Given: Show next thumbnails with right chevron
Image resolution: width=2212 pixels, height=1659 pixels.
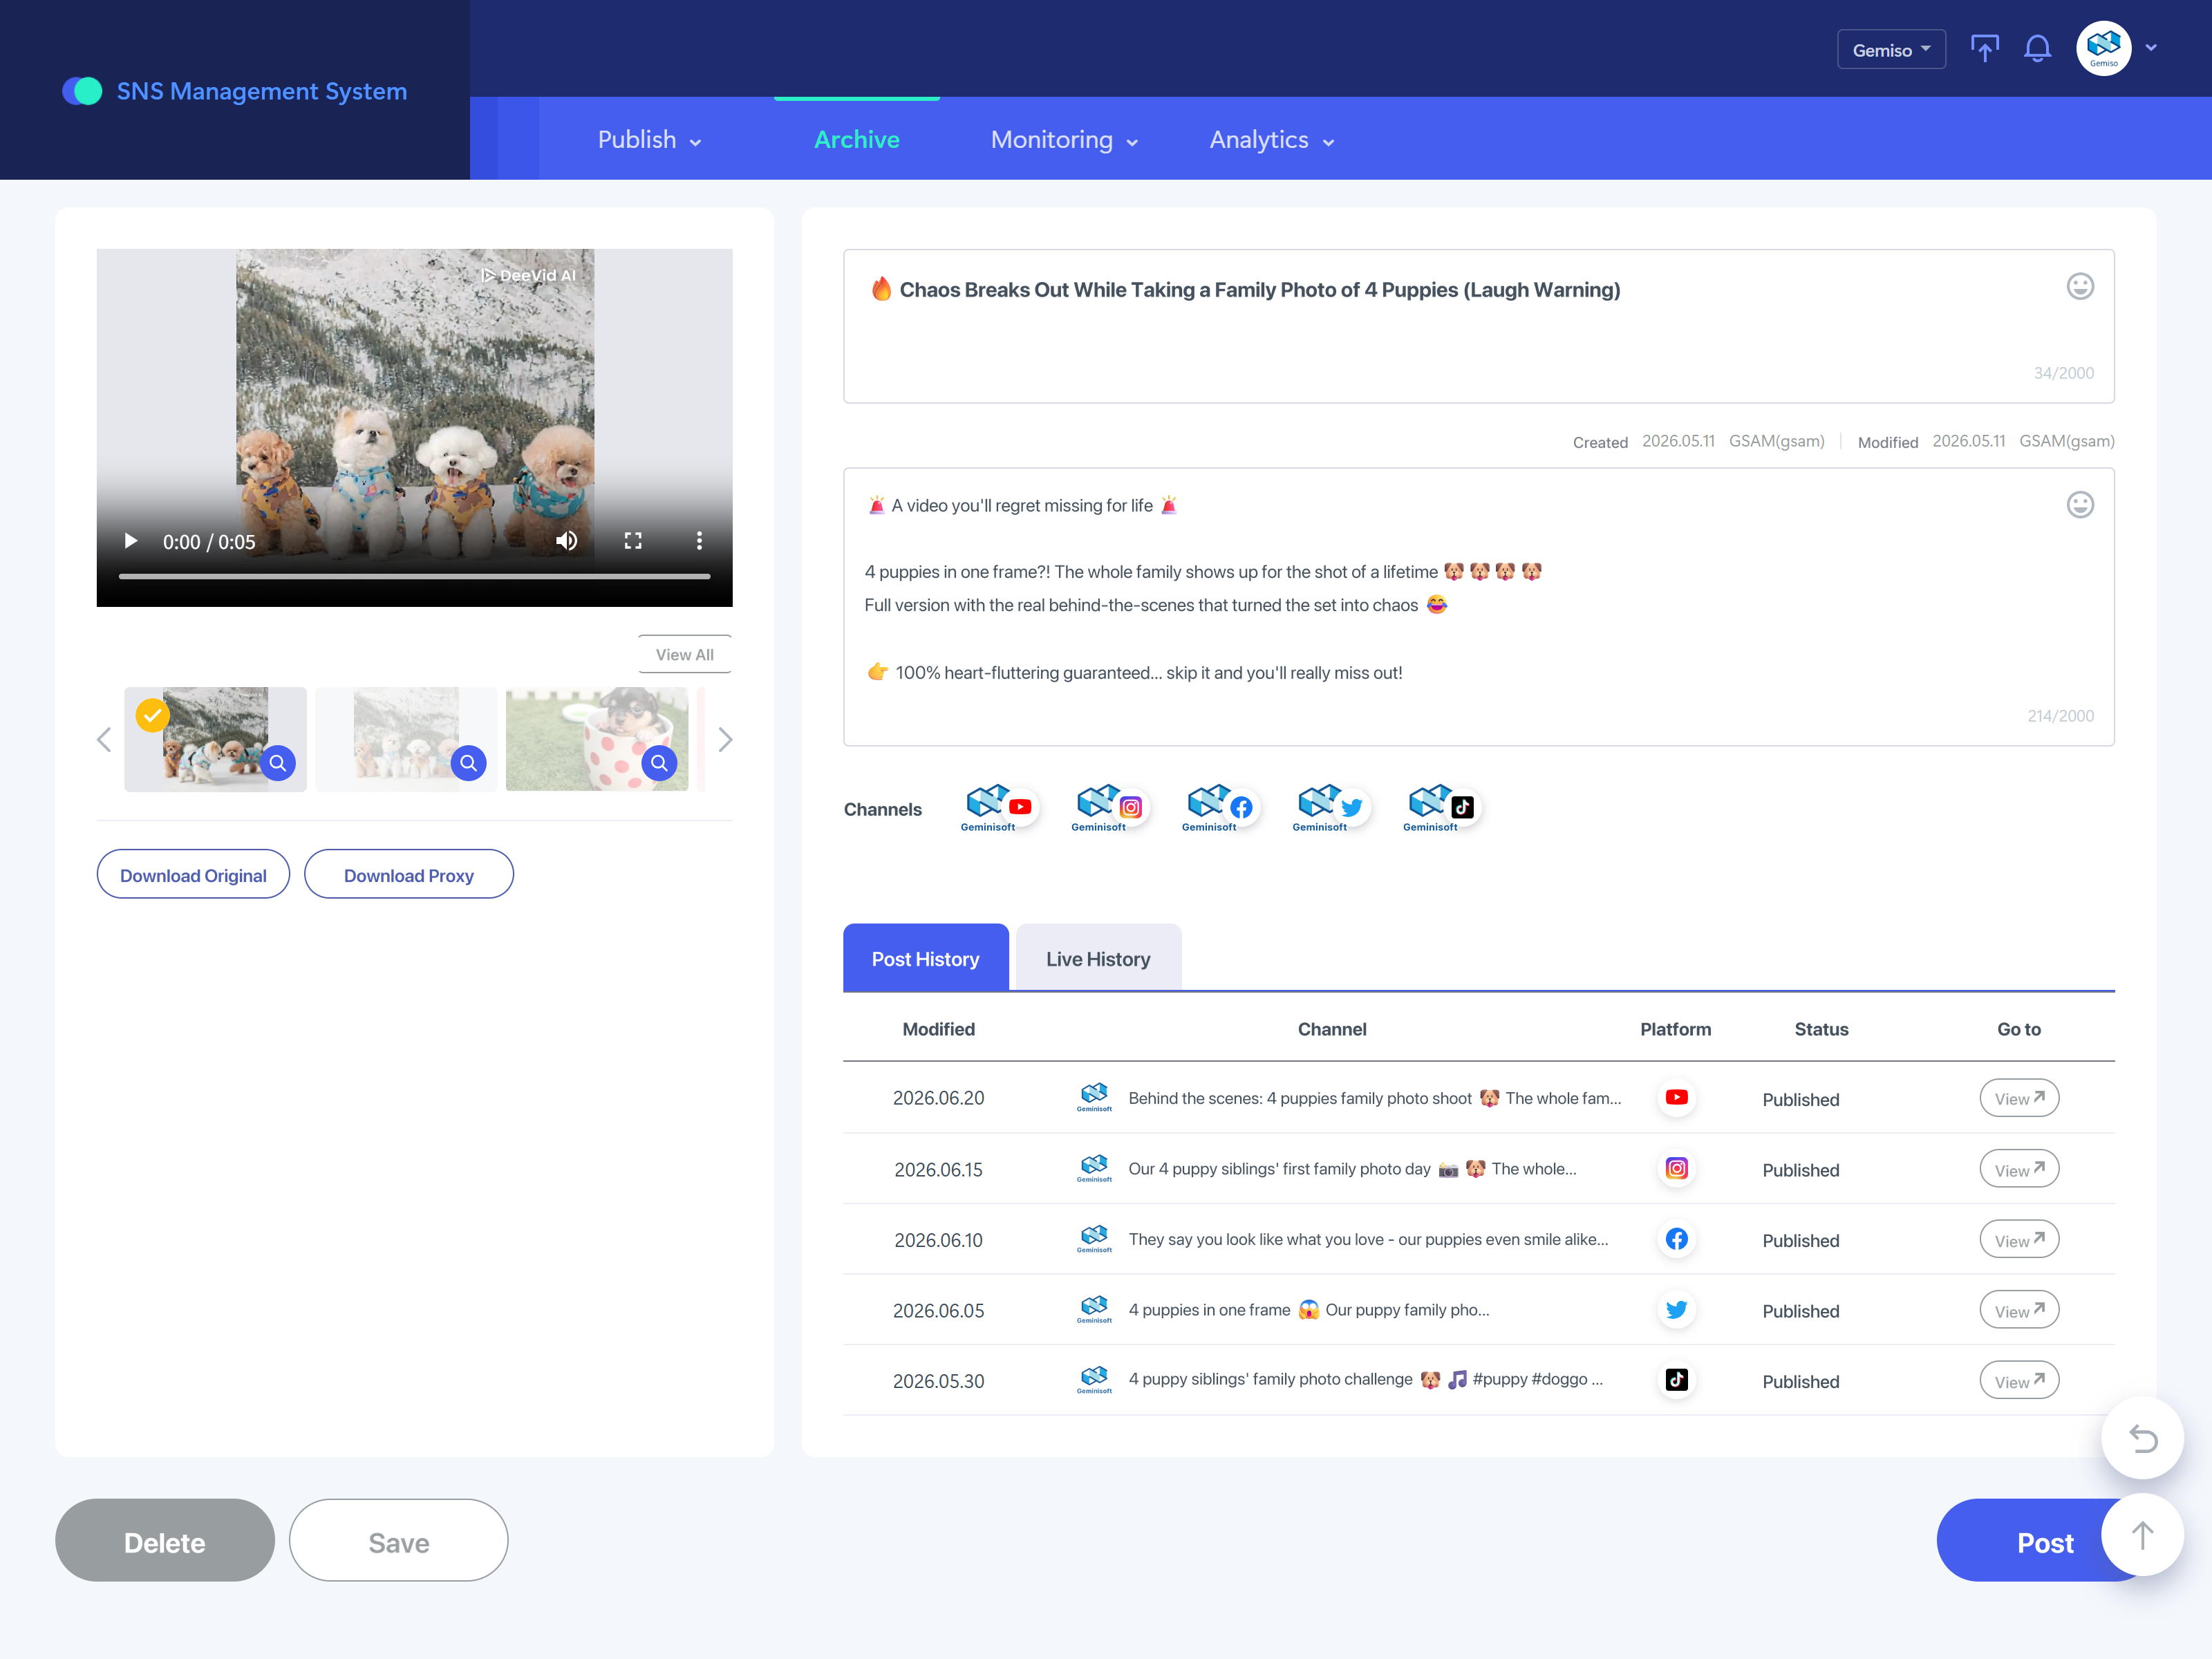Looking at the screenshot, I should point(726,740).
